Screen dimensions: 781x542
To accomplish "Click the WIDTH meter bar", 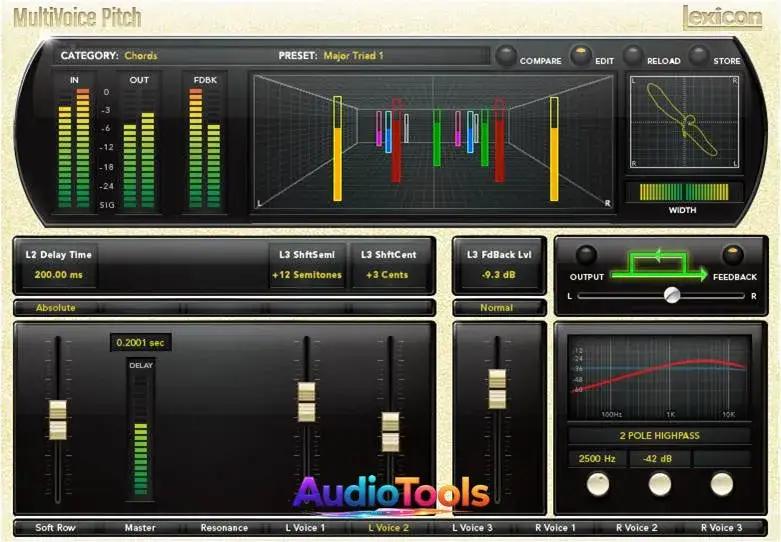I will point(684,192).
